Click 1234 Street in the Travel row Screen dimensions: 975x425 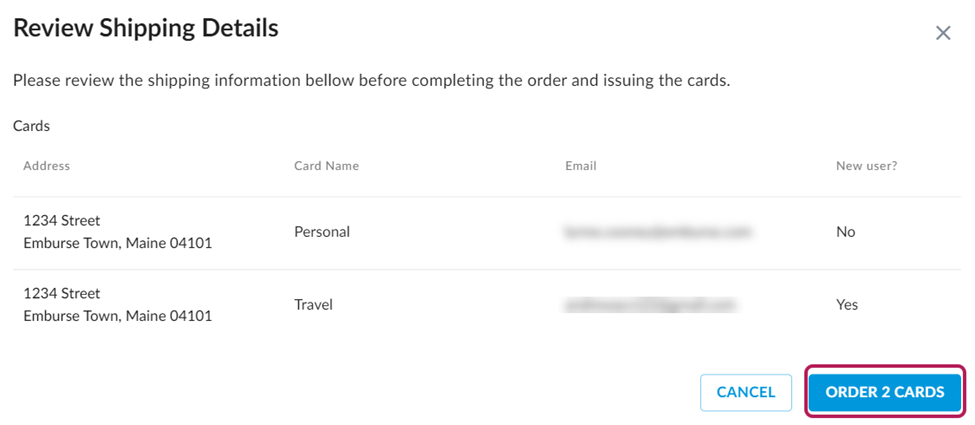coord(62,294)
